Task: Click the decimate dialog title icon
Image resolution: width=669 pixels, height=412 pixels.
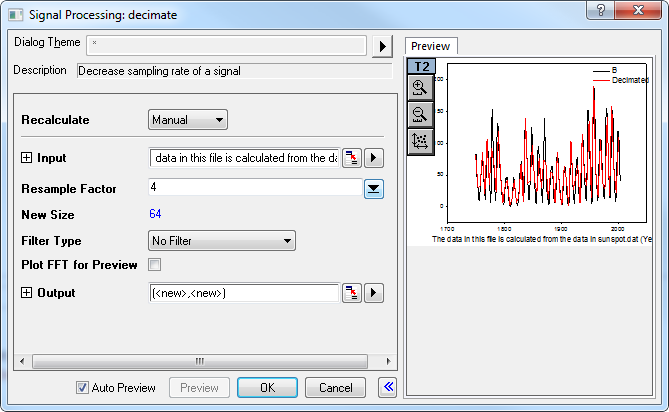Action: (x=16, y=15)
